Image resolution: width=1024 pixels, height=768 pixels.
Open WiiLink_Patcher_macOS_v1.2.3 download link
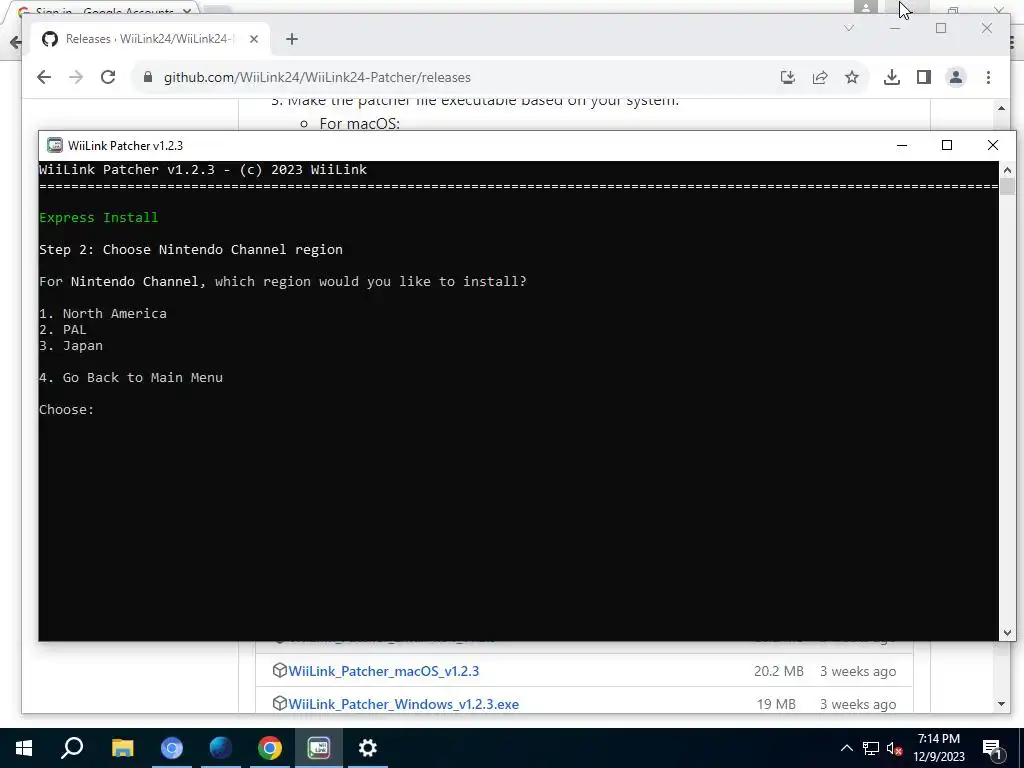(383, 671)
